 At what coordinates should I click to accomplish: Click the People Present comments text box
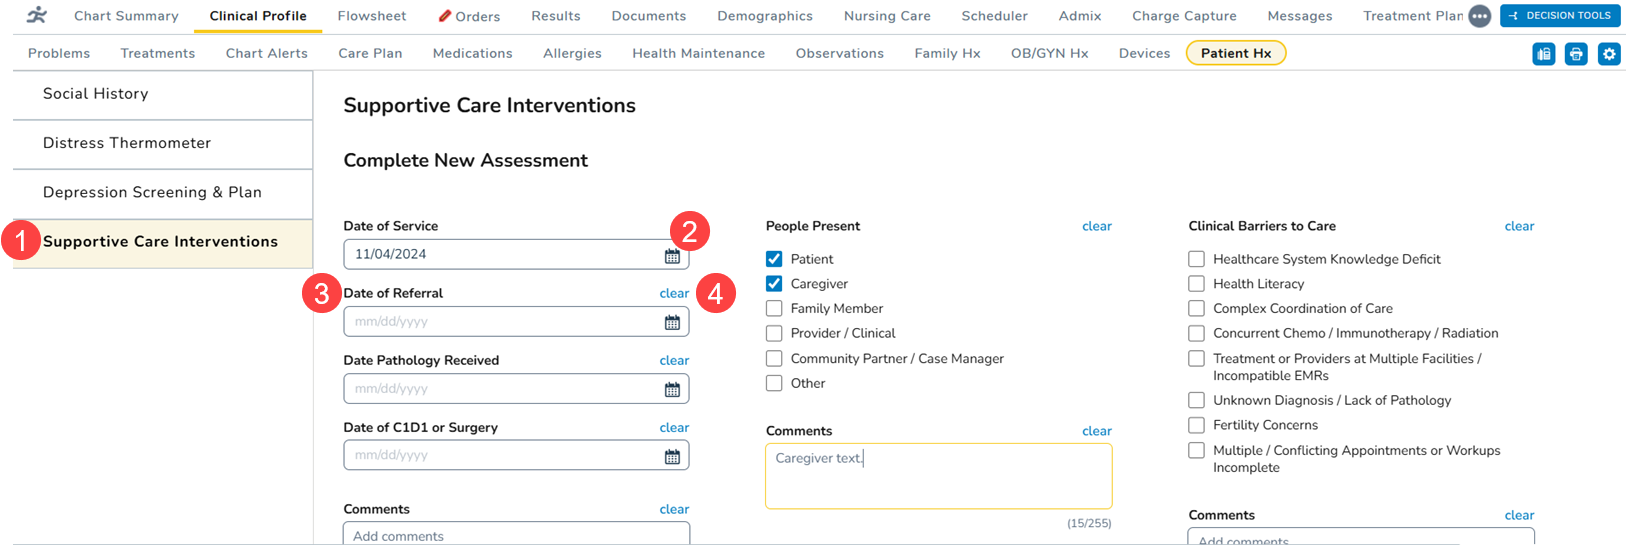tap(938, 477)
